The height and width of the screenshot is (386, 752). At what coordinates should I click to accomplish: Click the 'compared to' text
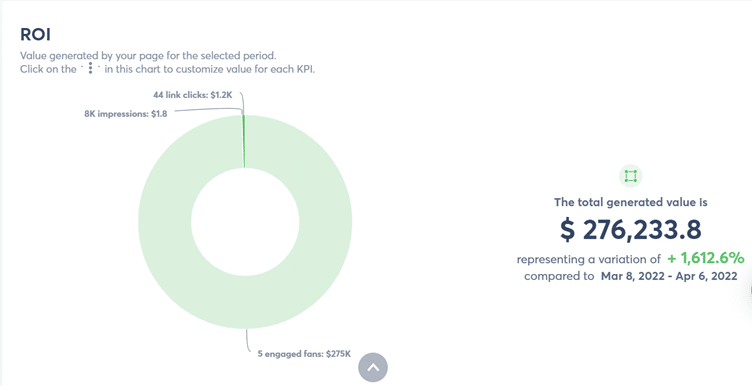tap(559, 277)
